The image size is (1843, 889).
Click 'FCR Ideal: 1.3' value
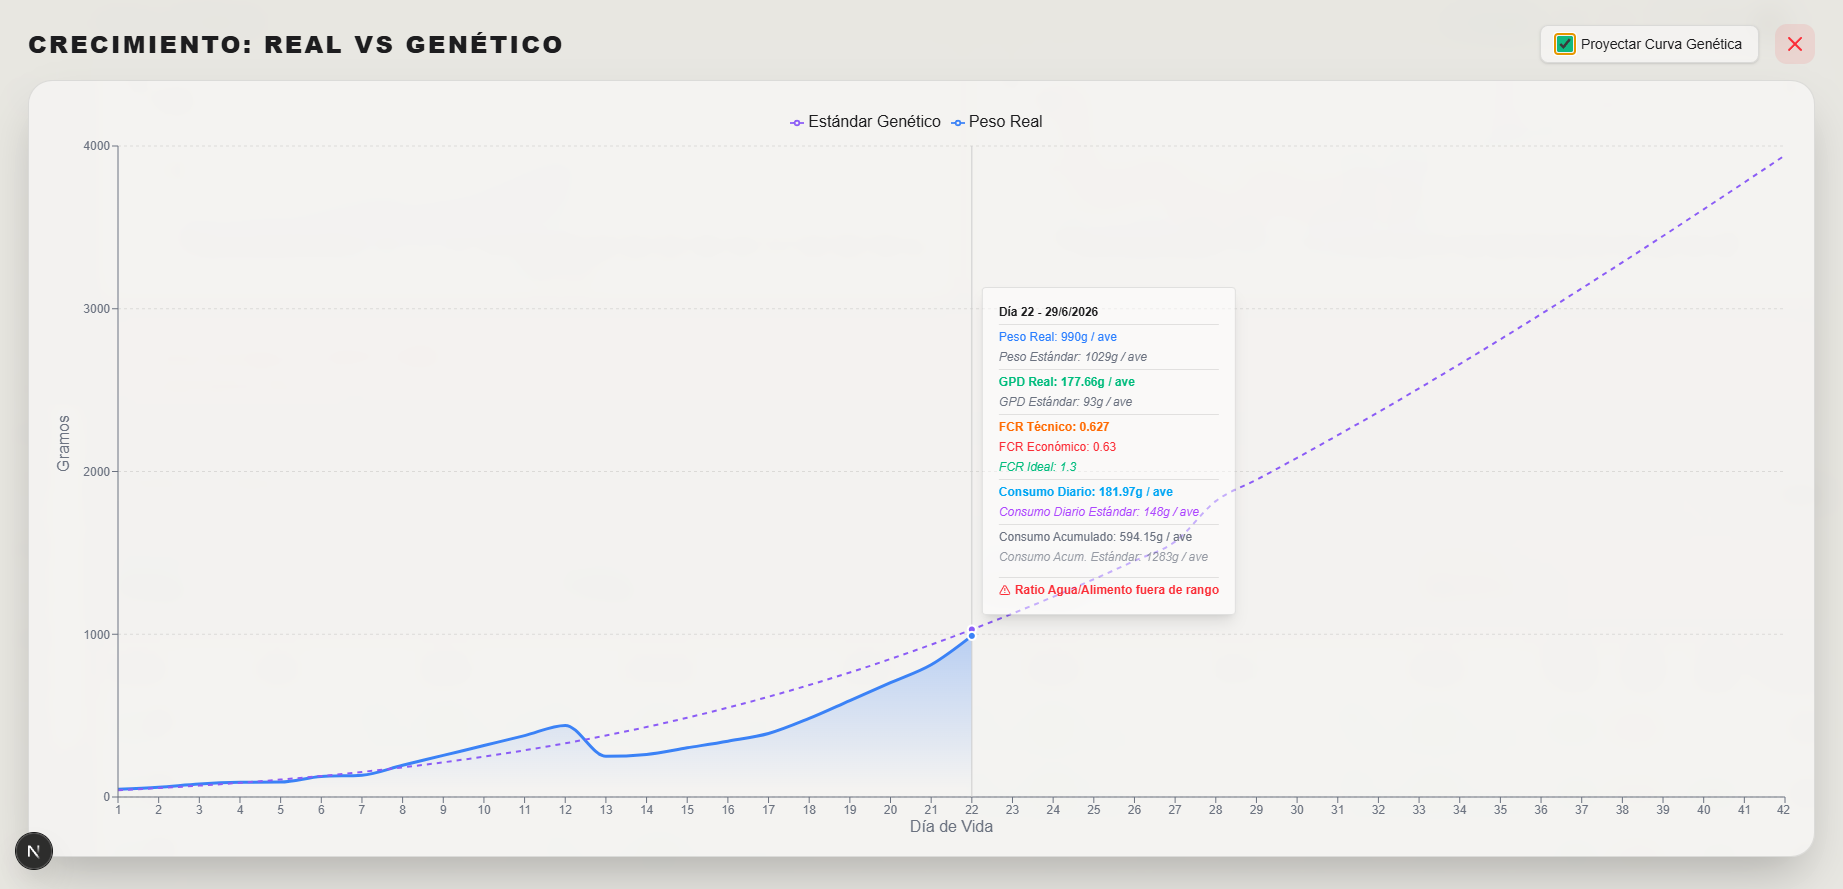click(x=1038, y=467)
